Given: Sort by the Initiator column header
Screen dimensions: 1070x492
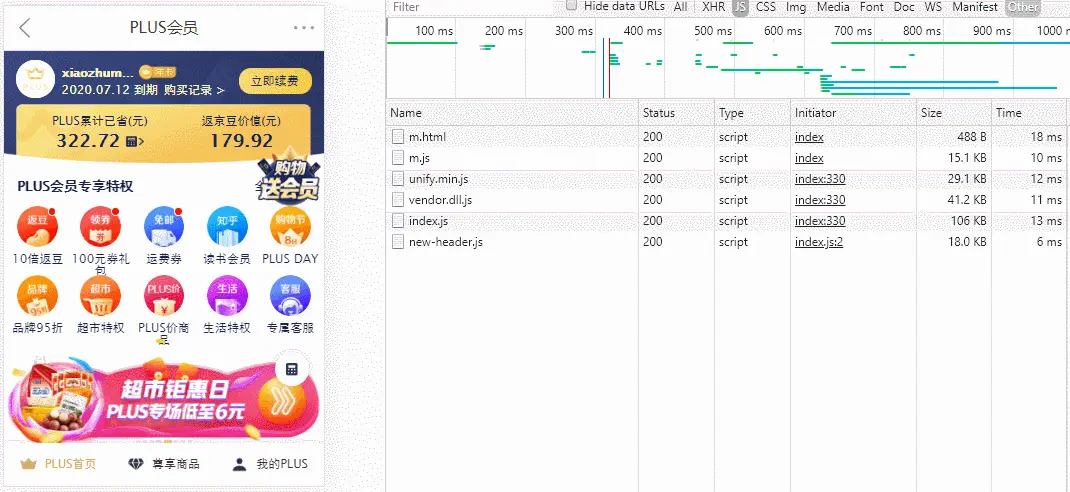Looking at the screenshot, I should (x=853, y=113).
